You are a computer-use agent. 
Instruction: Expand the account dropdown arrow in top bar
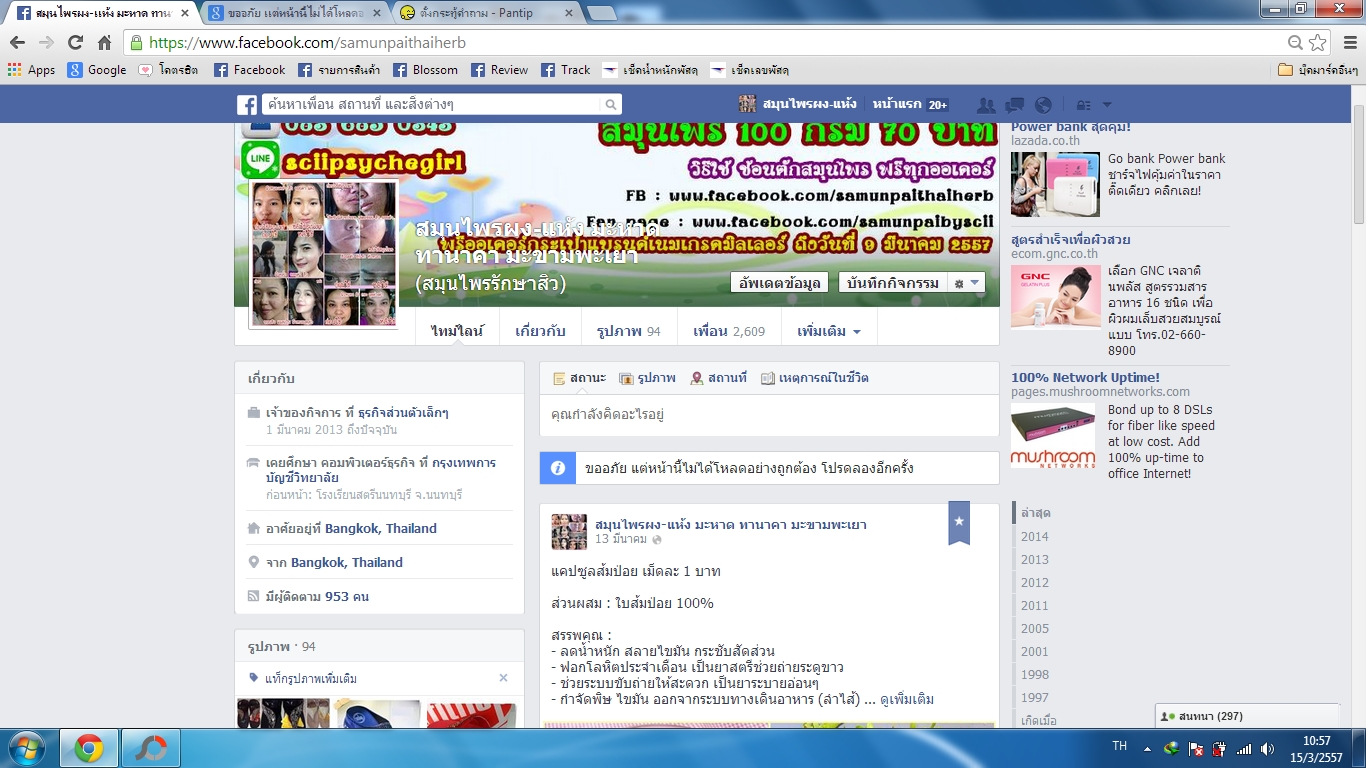[1107, 105]
